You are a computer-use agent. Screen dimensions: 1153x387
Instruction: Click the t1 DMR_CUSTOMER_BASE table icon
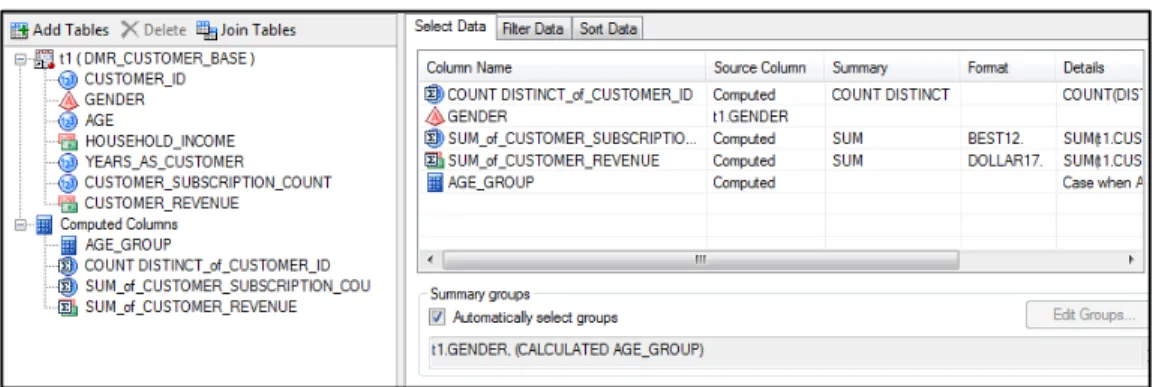point(44,59)
